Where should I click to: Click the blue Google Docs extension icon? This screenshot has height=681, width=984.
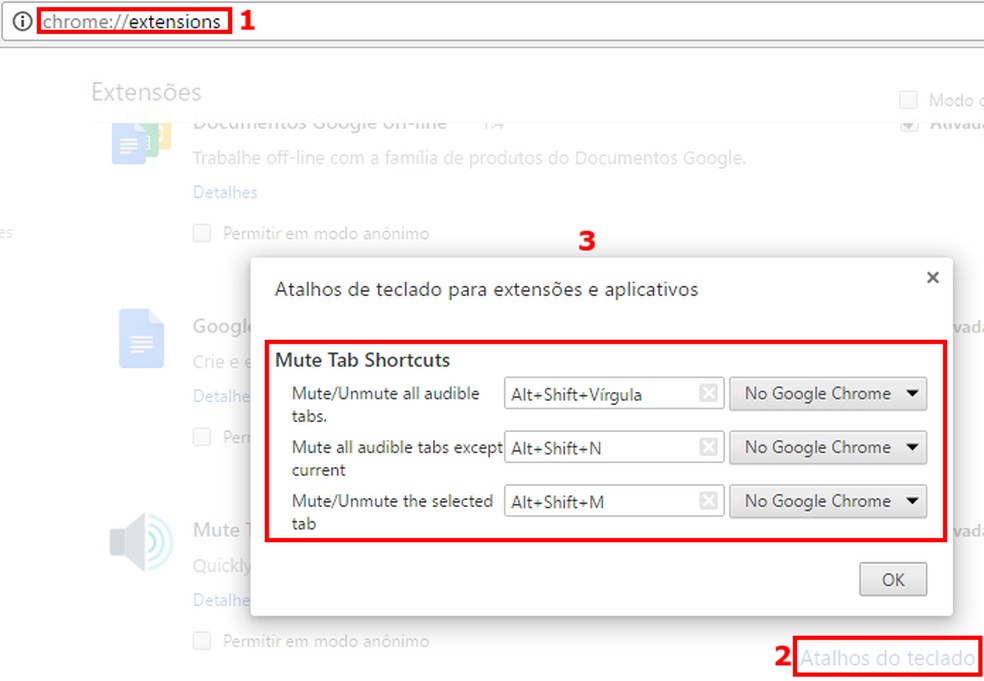(x=142, y=339)
